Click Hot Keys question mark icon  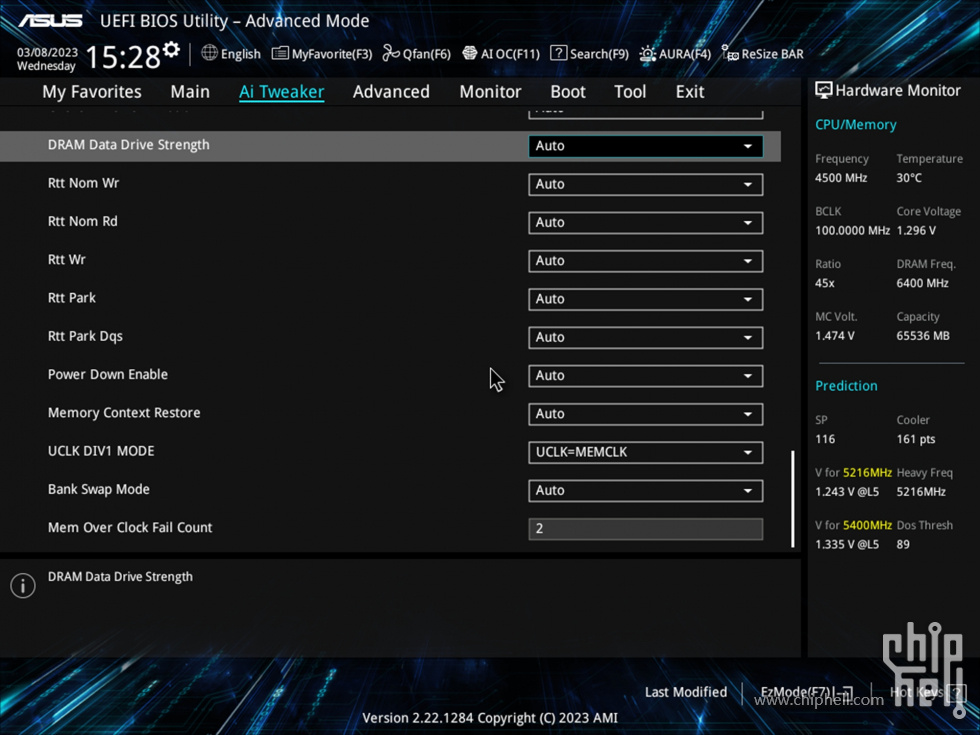point(956,692)
